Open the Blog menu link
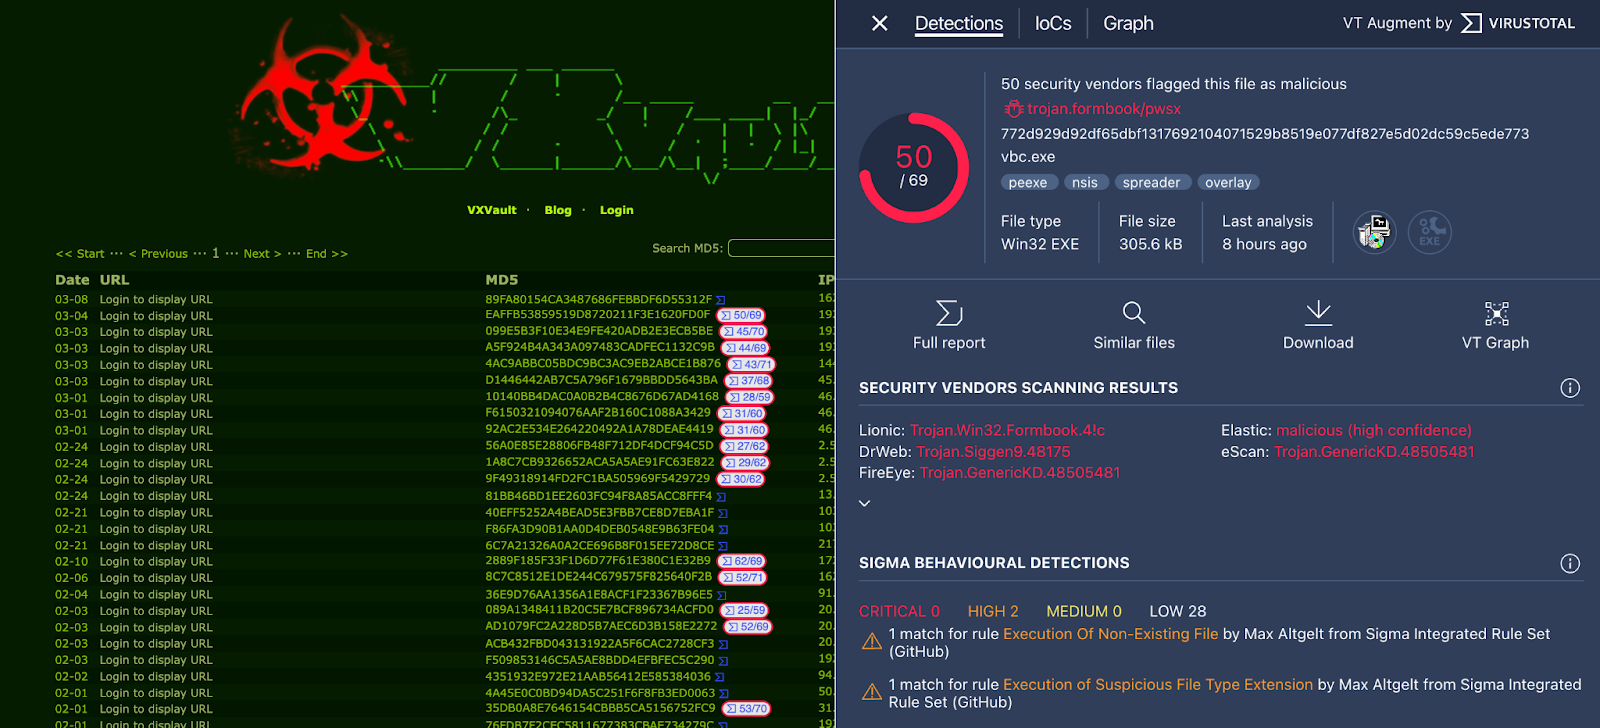This screenshot has width=1600, height=728. click(558, 210)
